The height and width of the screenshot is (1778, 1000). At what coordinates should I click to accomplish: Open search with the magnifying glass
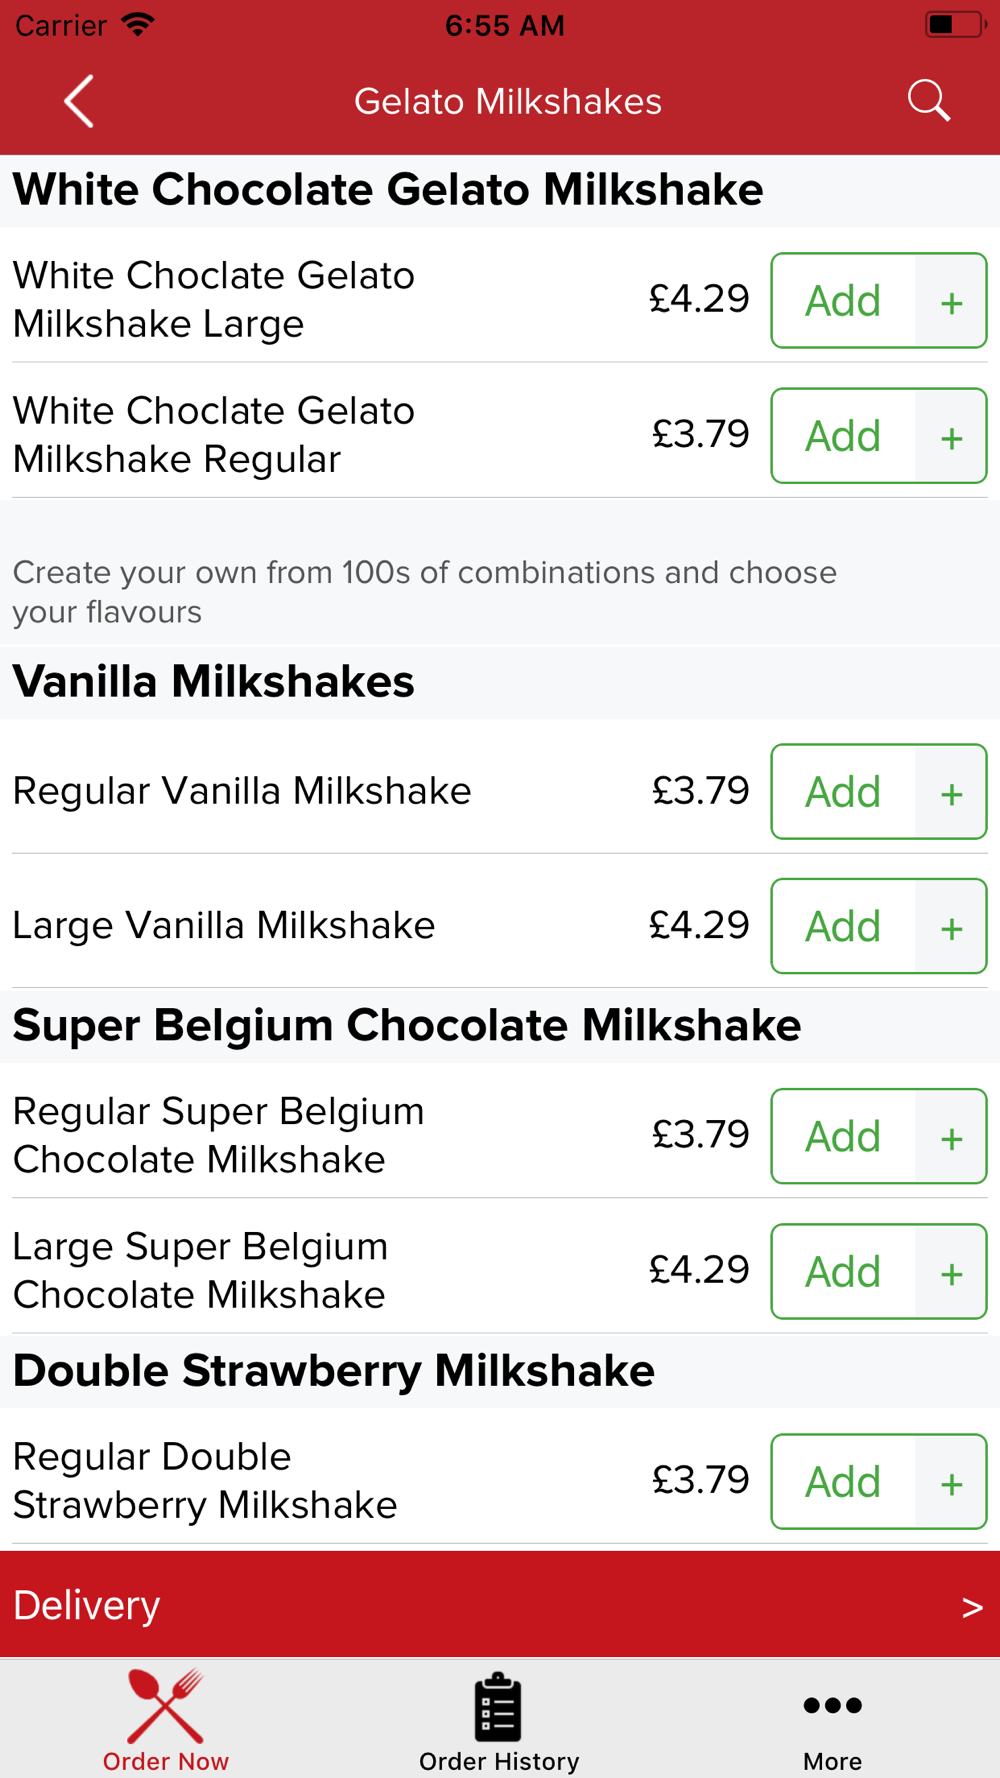[928, 101]
